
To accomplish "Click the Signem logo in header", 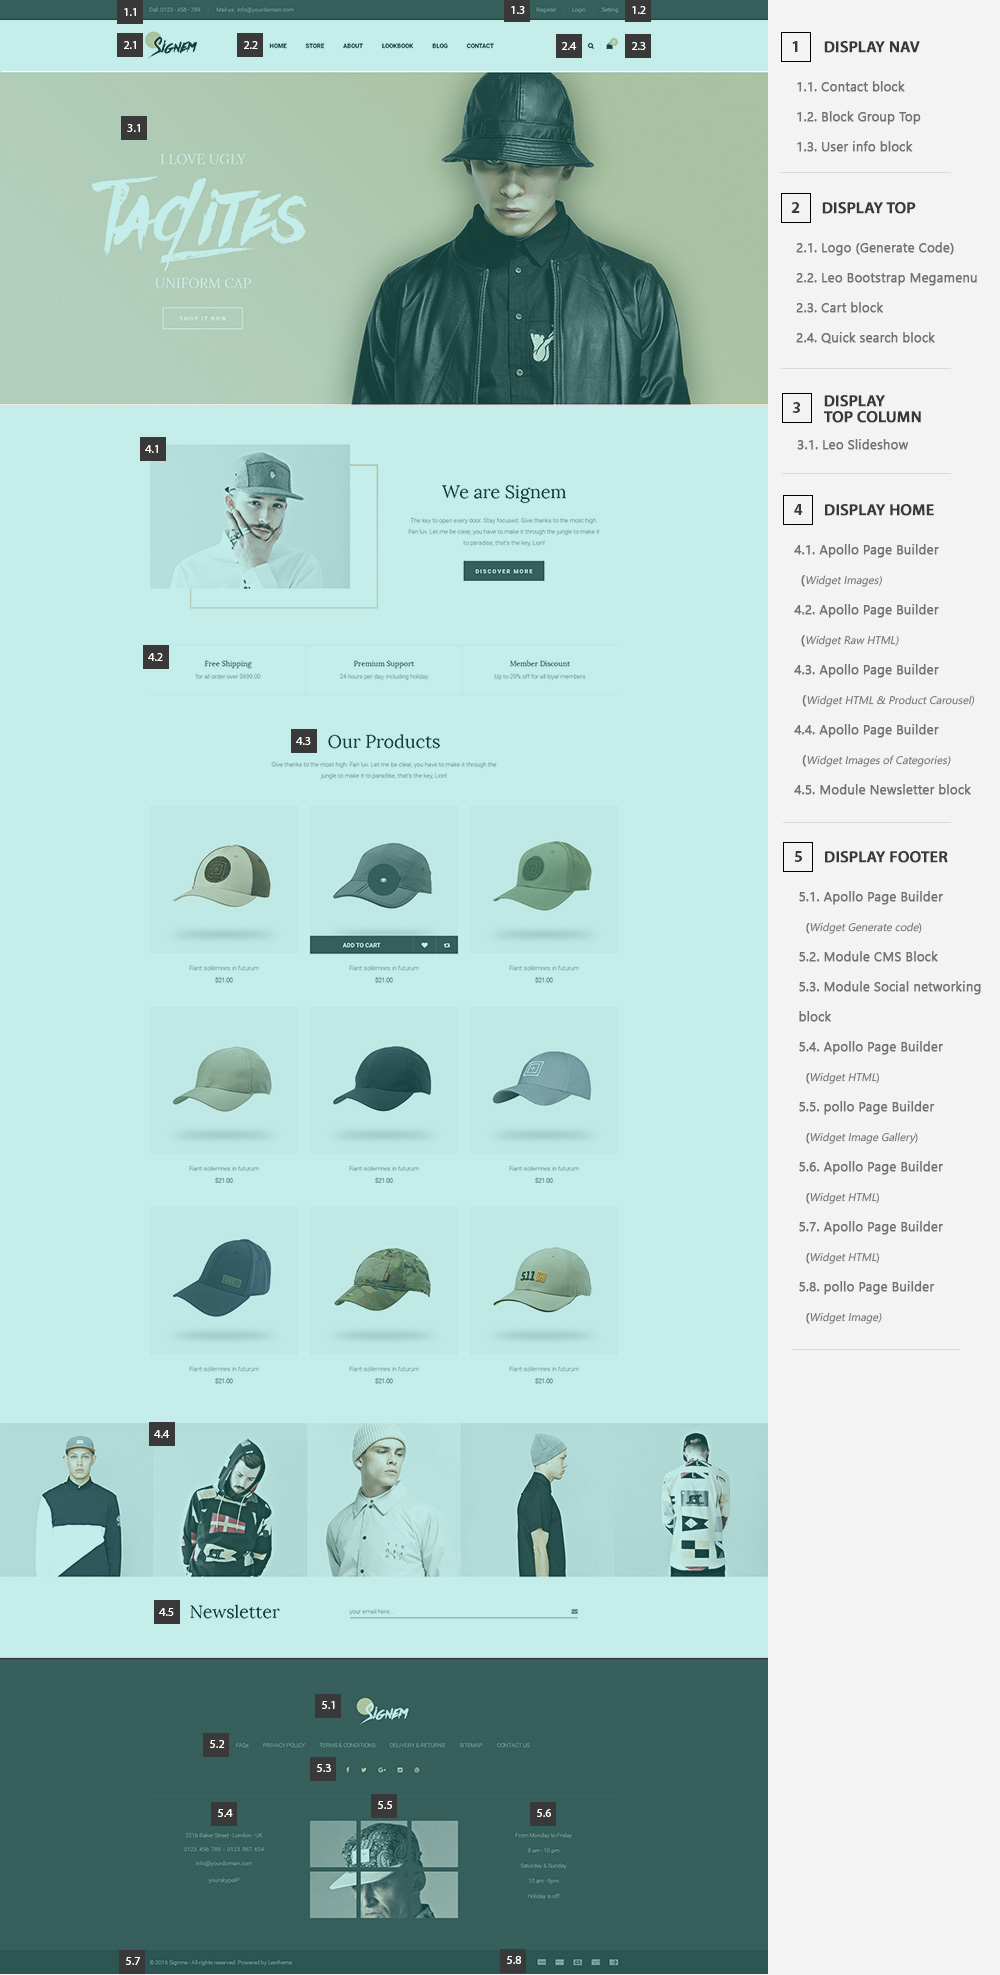I will pyautogui.click(x=172, y=45).
